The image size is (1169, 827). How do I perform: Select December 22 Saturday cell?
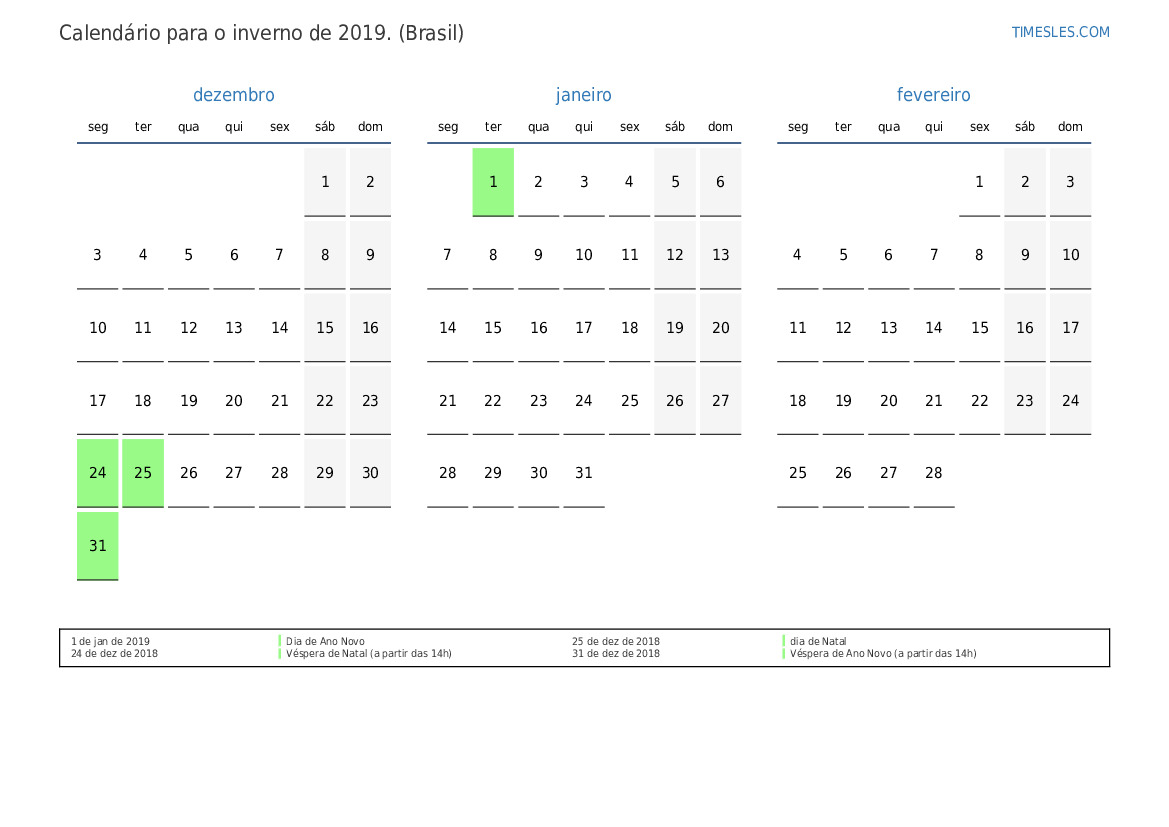325,401
